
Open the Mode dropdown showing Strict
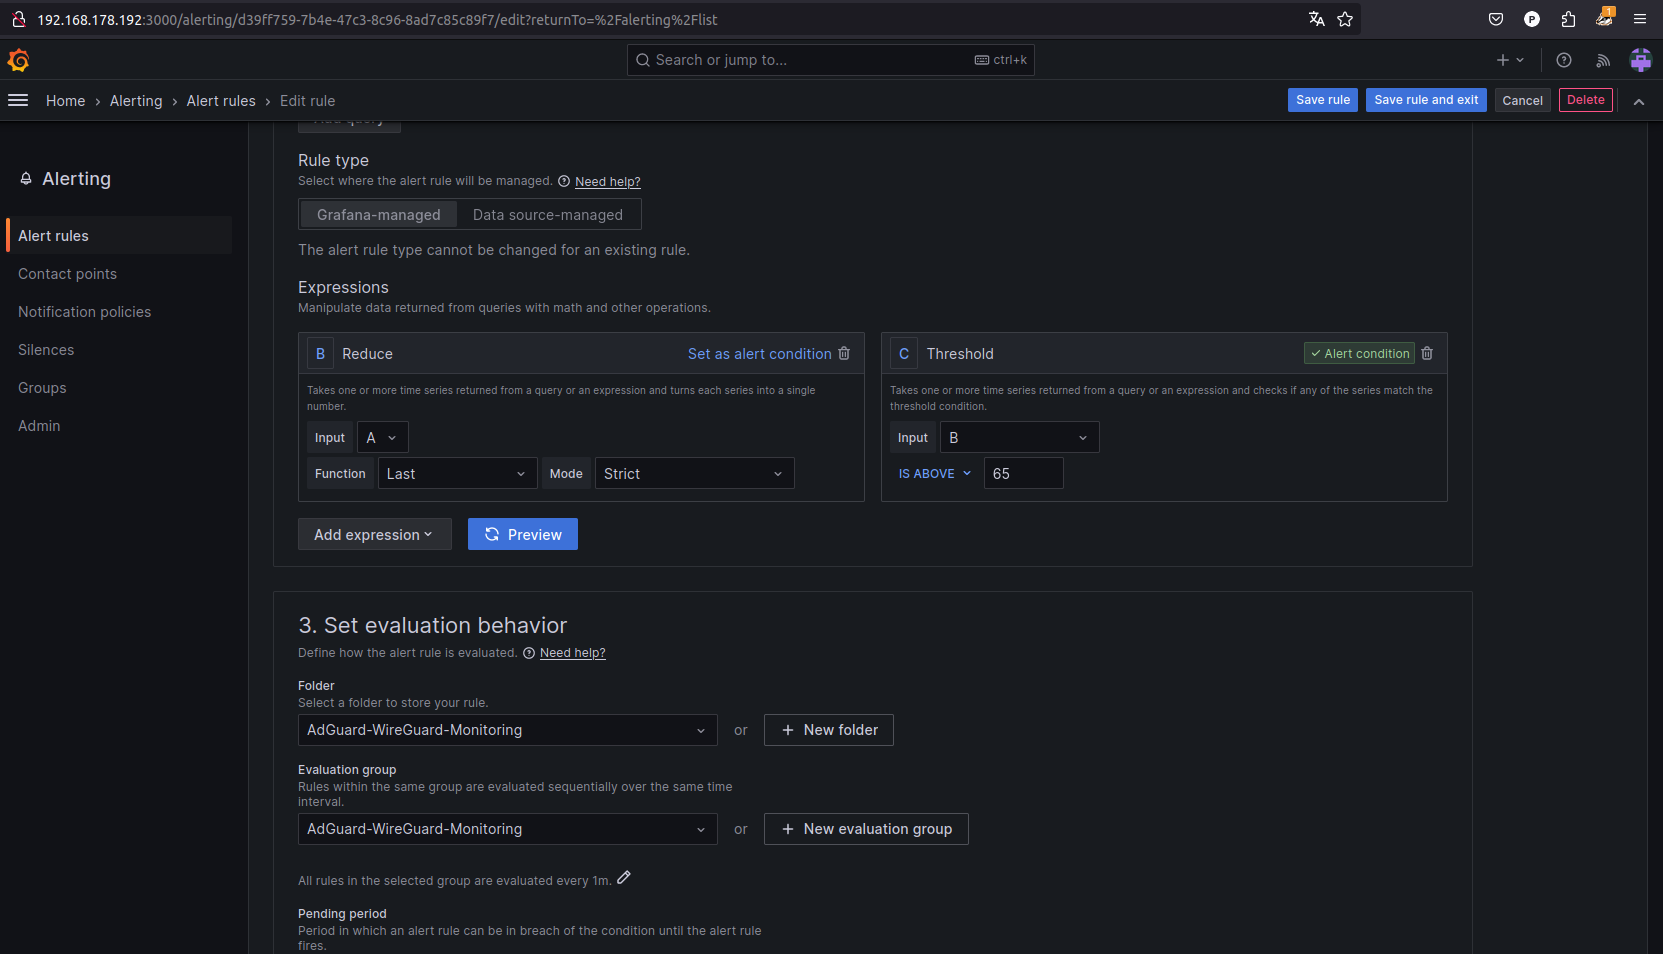point(694,474)
